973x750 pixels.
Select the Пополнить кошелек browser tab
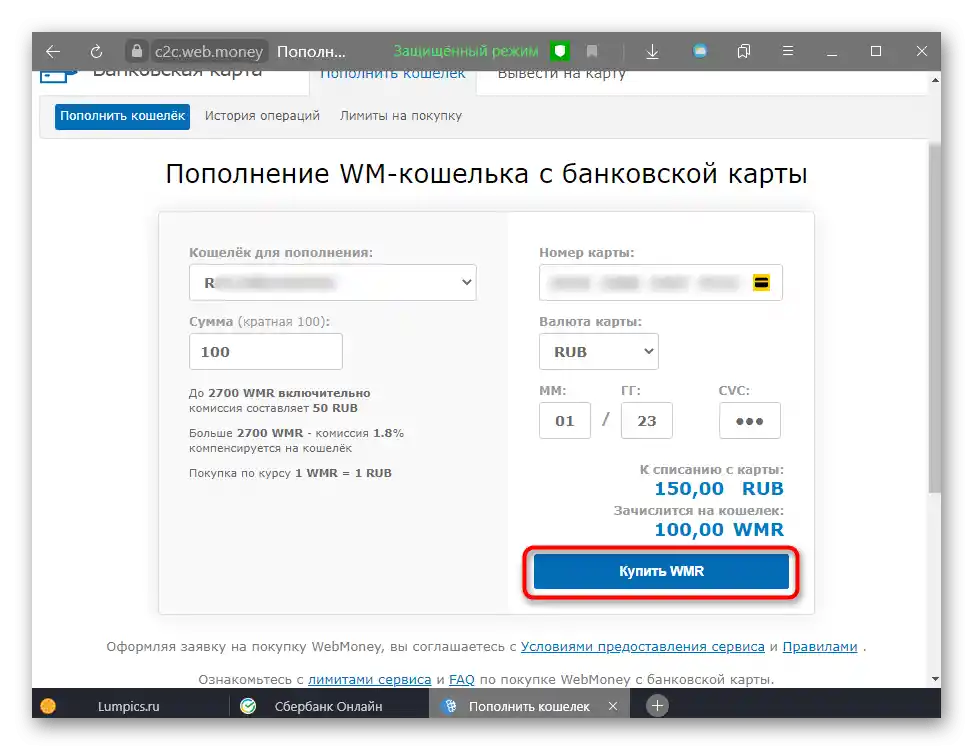coord(529,706)
